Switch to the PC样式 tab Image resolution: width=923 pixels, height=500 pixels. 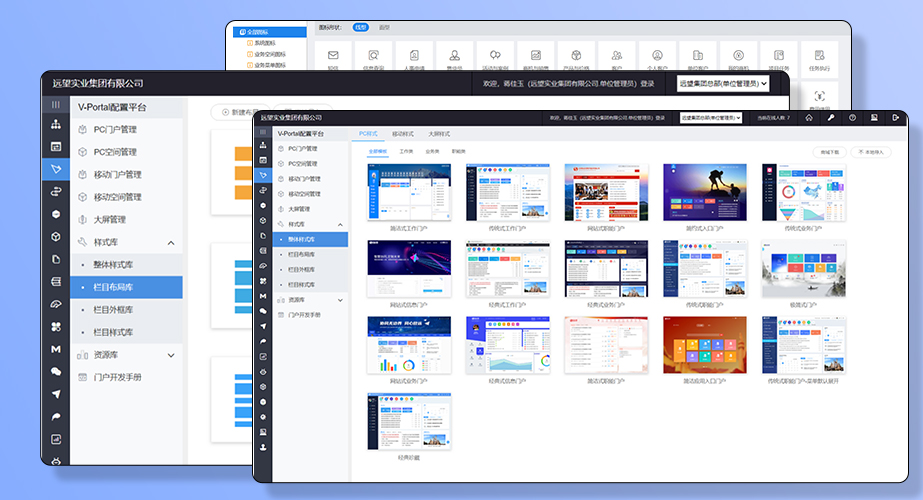click(368, 134)
